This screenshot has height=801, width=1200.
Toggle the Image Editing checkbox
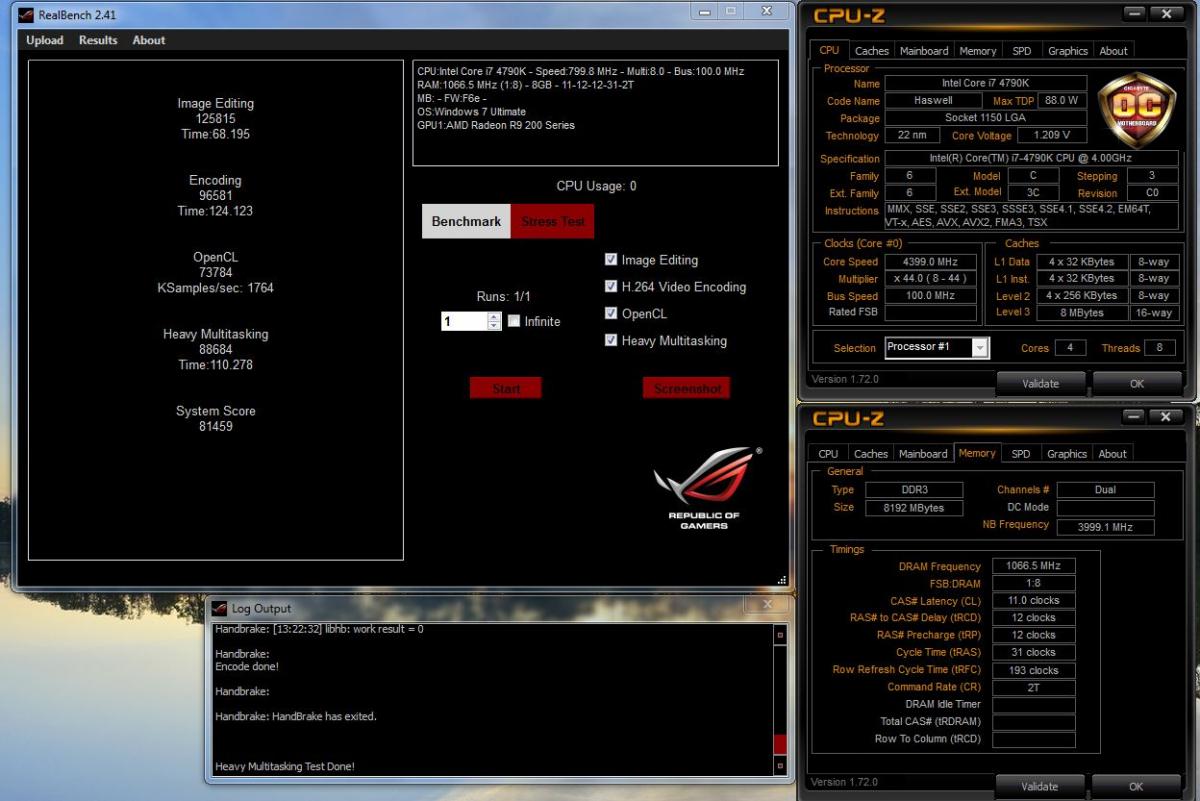[x=611, y=260]
